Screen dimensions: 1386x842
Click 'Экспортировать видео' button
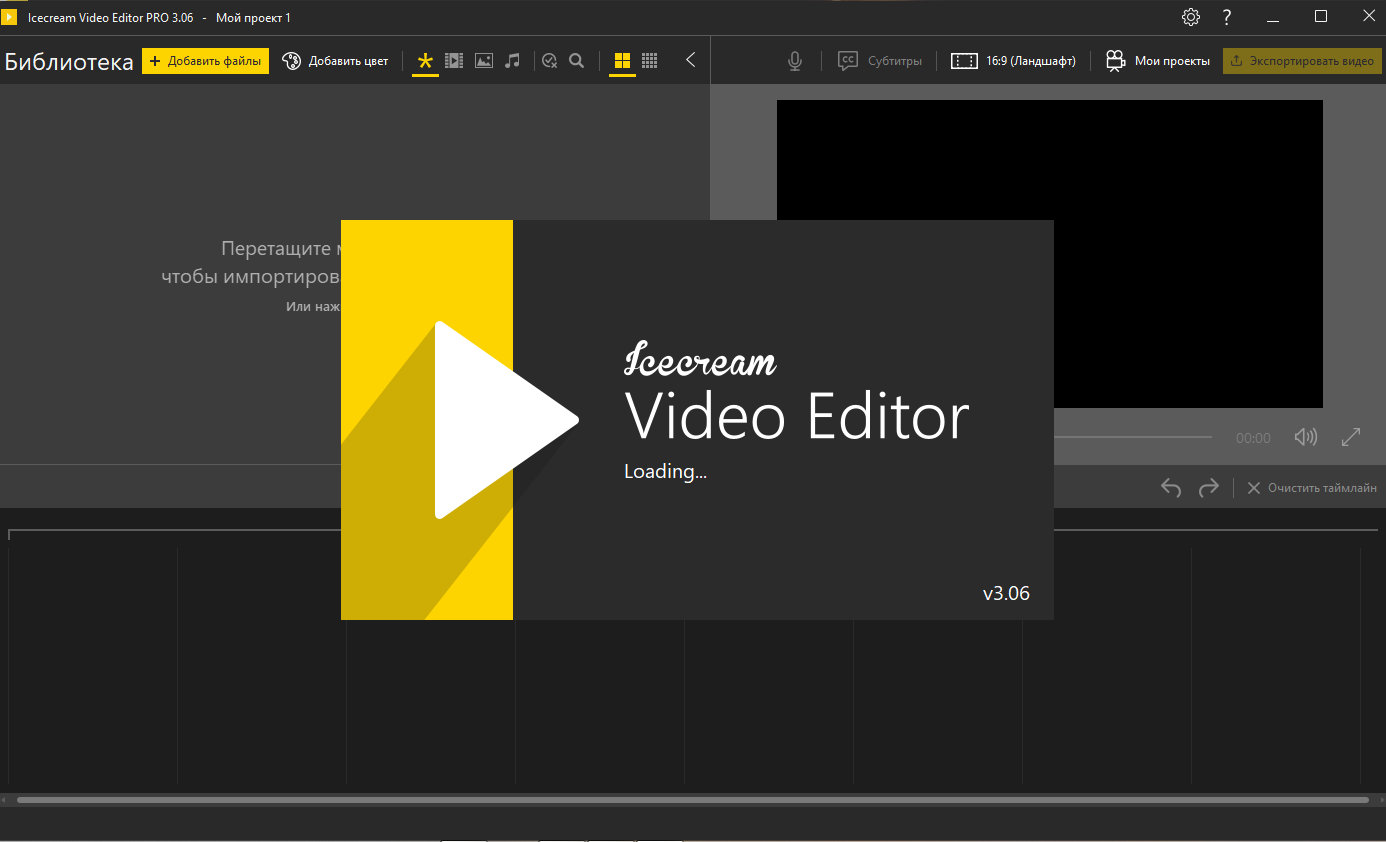(x=1302, y=61)
